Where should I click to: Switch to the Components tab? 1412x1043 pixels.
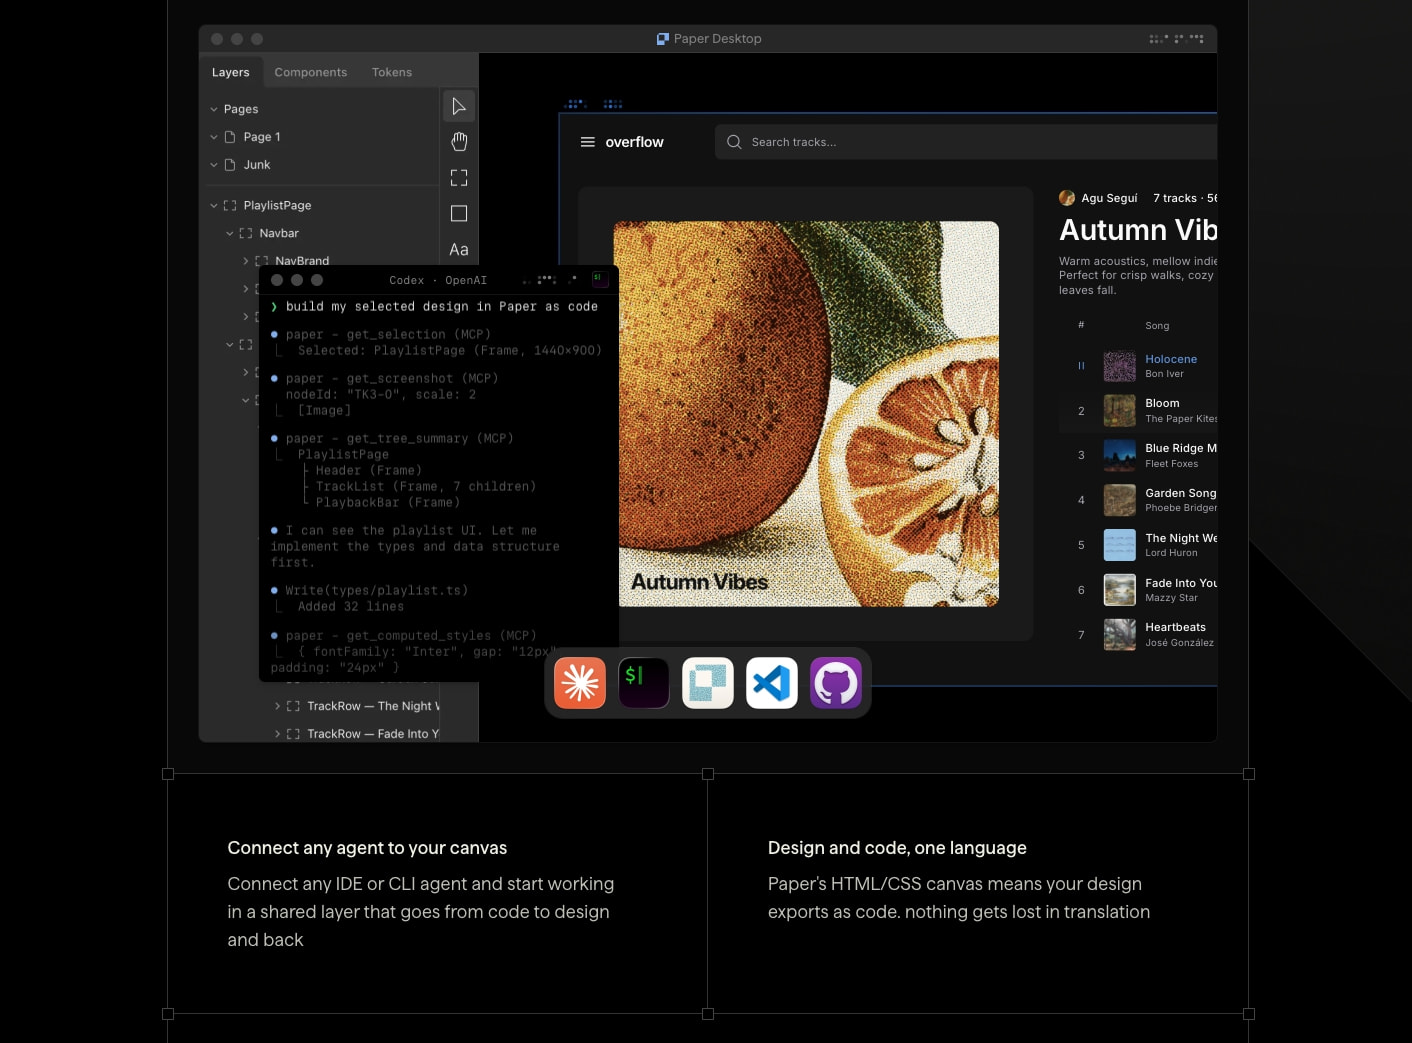click(x=311, y=72)
